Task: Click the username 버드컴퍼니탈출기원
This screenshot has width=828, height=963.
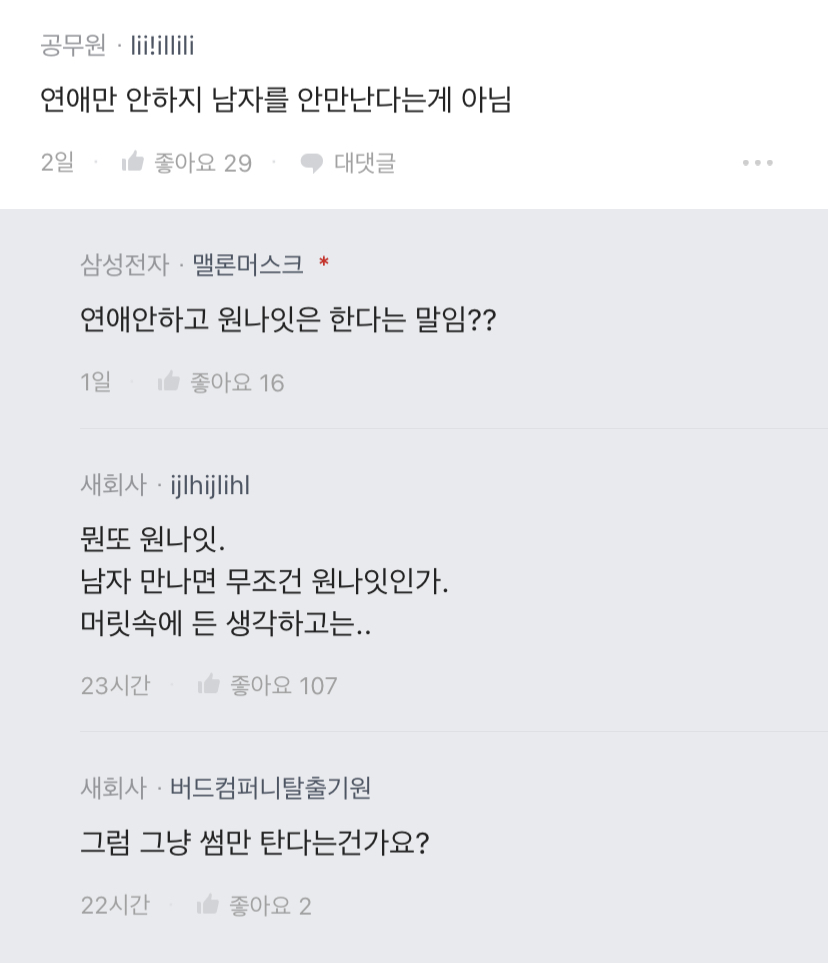Action: tap(270, 788)
